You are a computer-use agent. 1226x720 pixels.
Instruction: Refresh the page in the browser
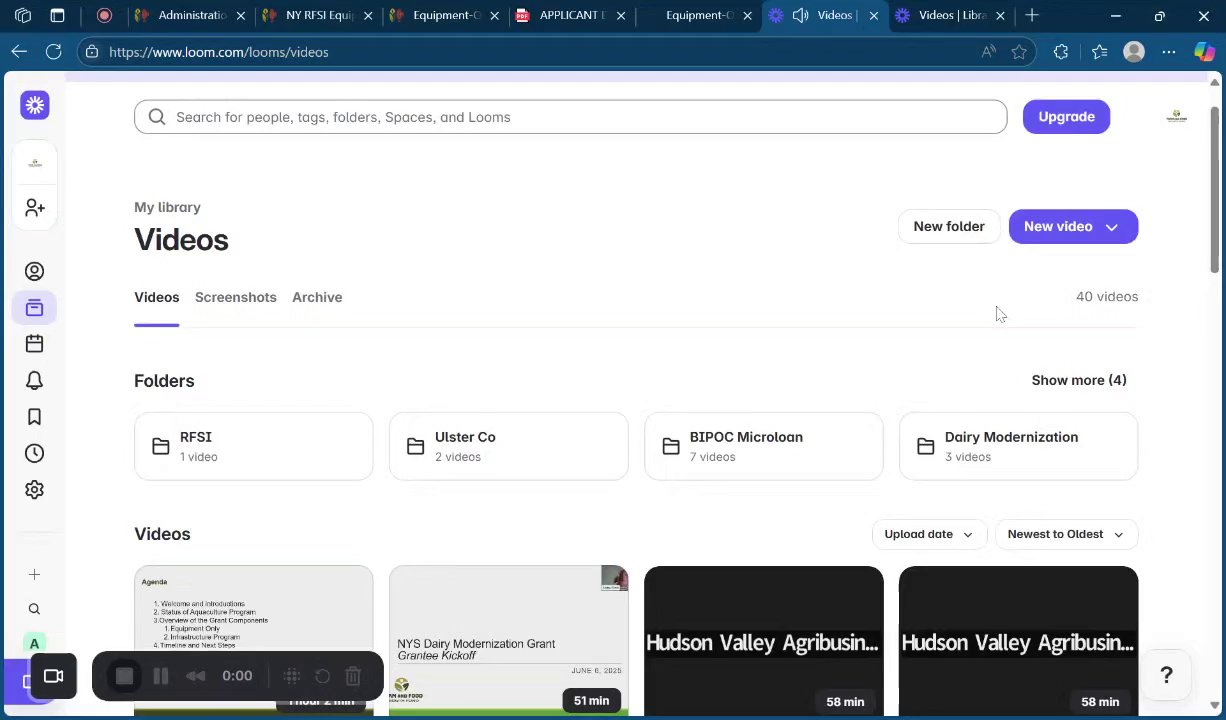click(54, 52)
